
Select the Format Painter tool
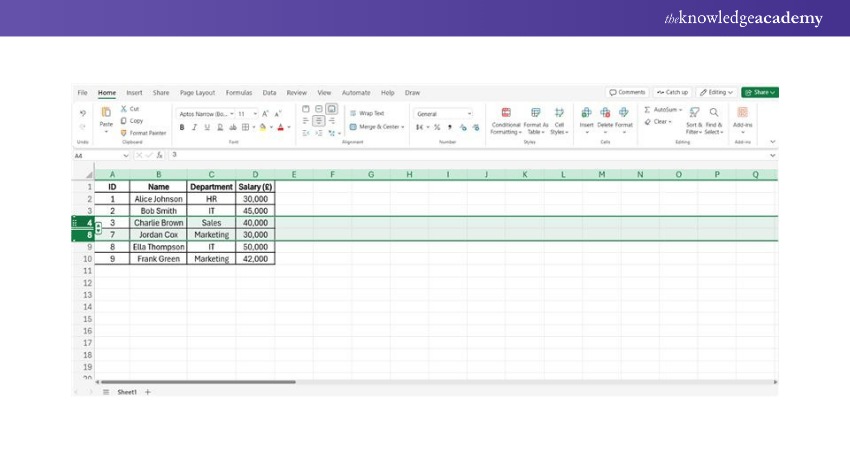[x=143, y=132]
